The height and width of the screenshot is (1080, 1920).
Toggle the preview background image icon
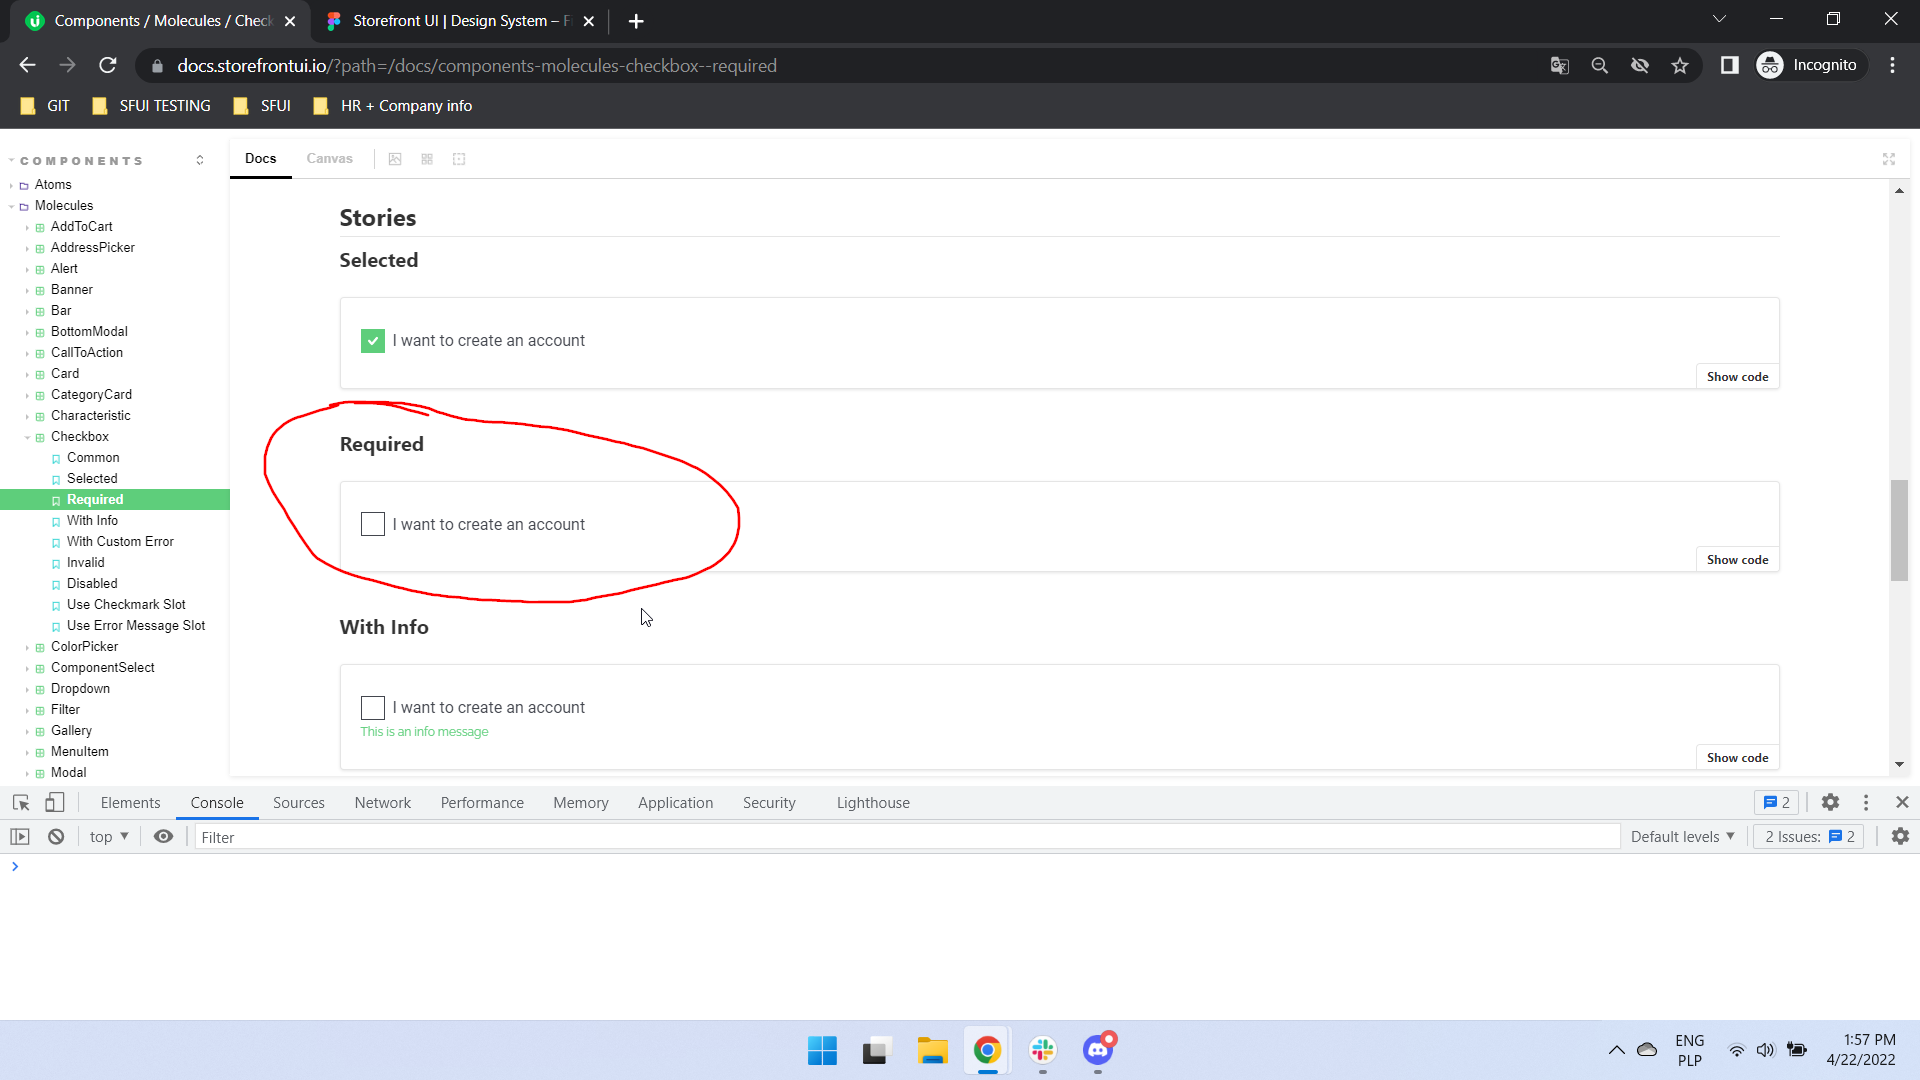click(x=395, y=158)
